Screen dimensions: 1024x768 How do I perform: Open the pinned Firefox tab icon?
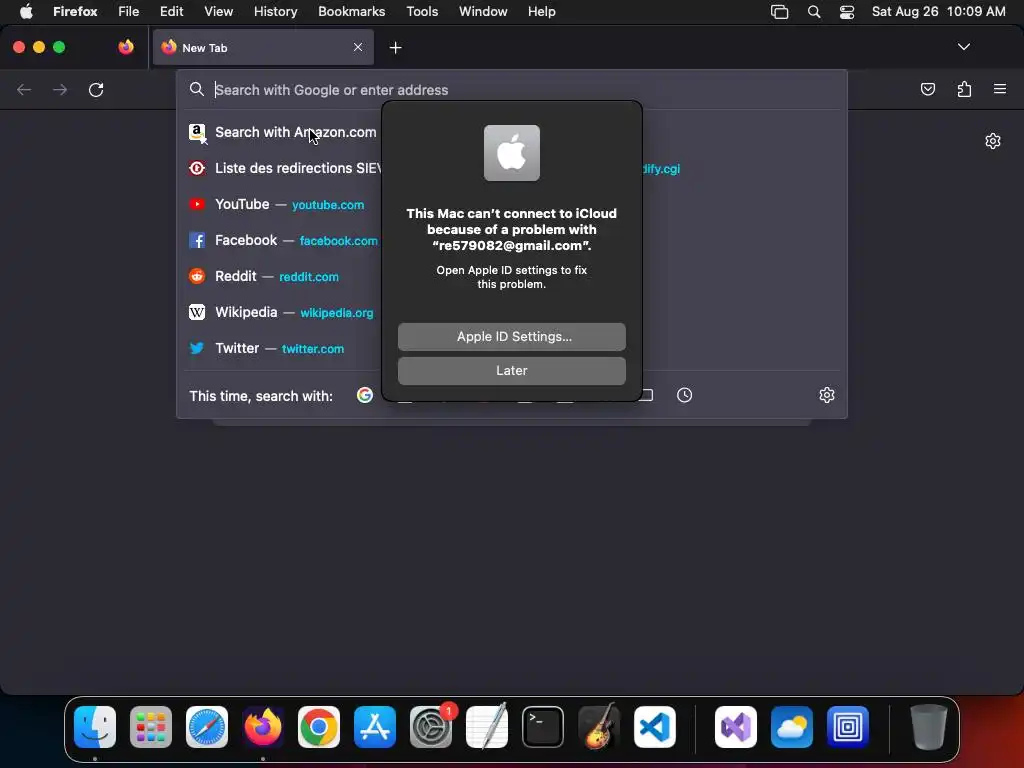126,47
